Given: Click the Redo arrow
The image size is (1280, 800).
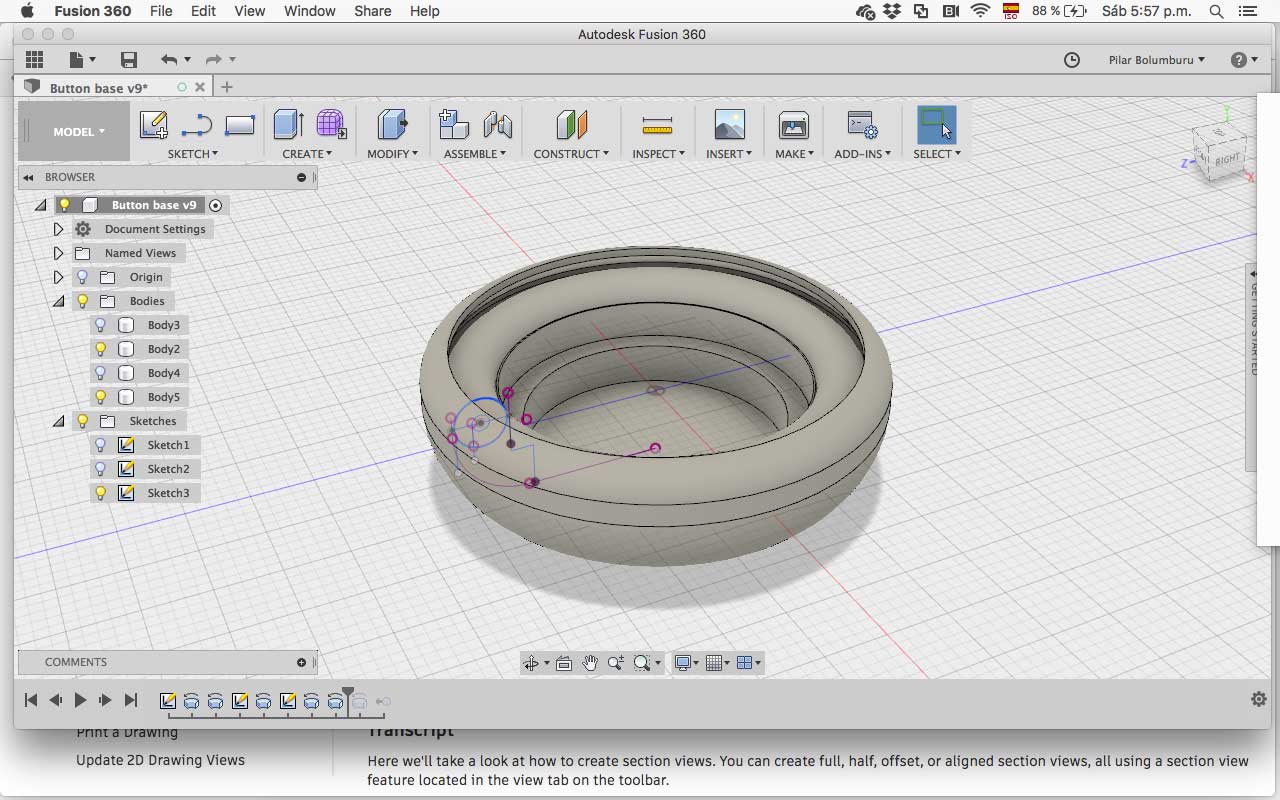Looking at the screenshot, I should tap(213, 60).
